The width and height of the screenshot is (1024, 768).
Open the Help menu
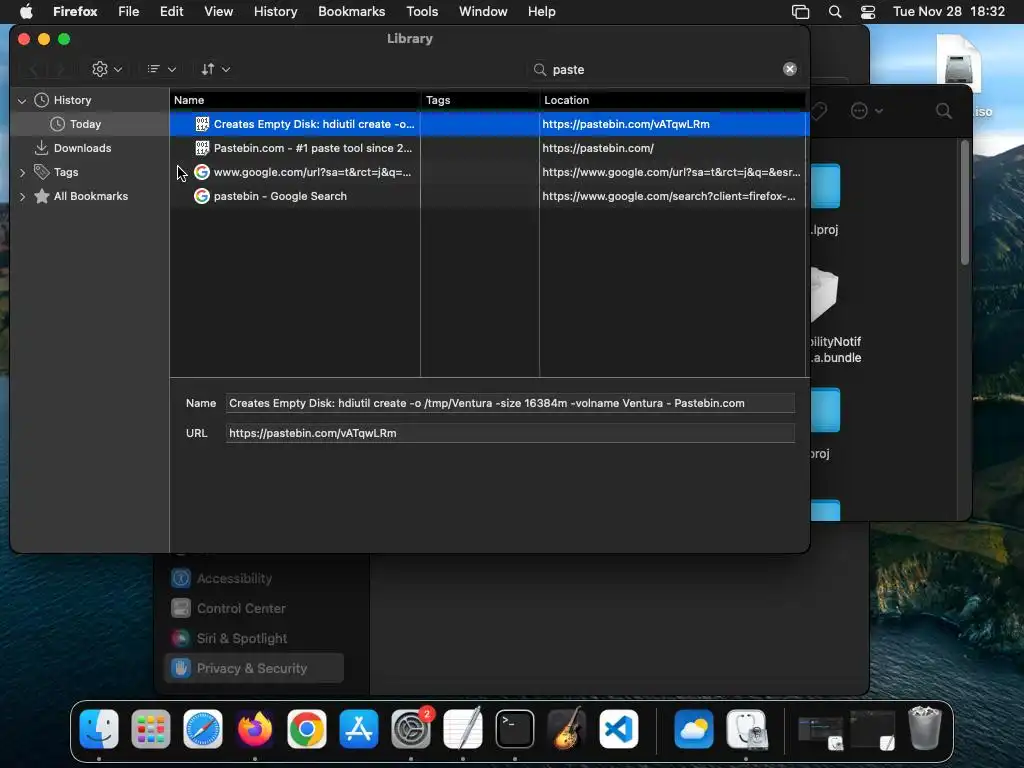tap(541, 12)
